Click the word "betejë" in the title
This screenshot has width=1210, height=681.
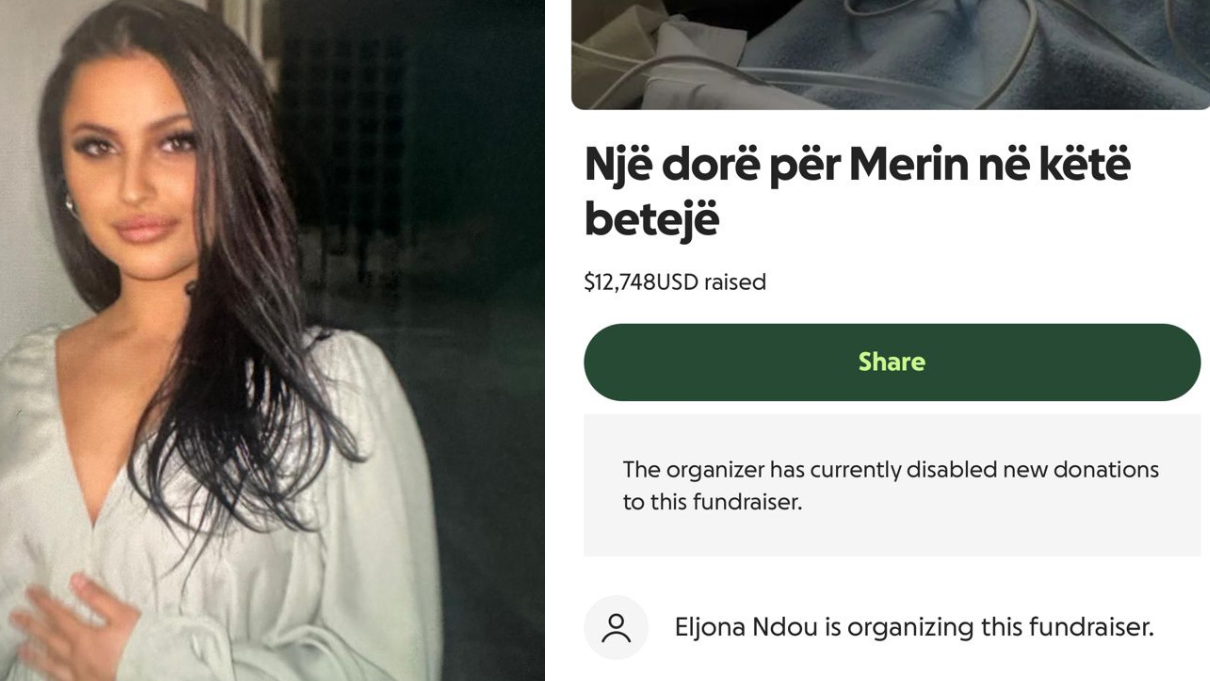[651, 220]
